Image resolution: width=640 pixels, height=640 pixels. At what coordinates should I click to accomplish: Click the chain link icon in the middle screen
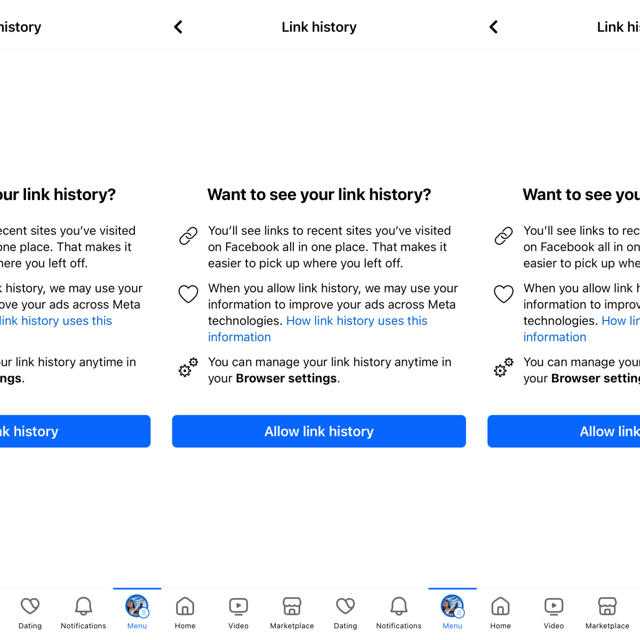(x=188, y=236)
